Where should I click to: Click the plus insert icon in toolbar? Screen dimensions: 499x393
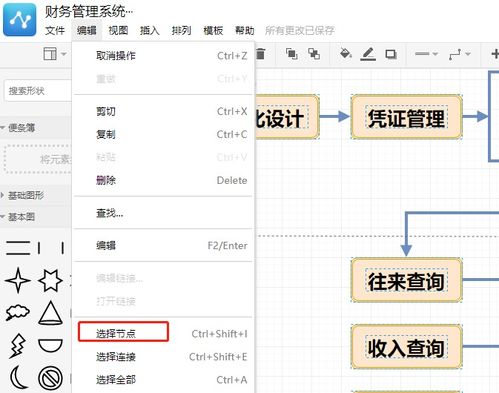pos(495,54)
